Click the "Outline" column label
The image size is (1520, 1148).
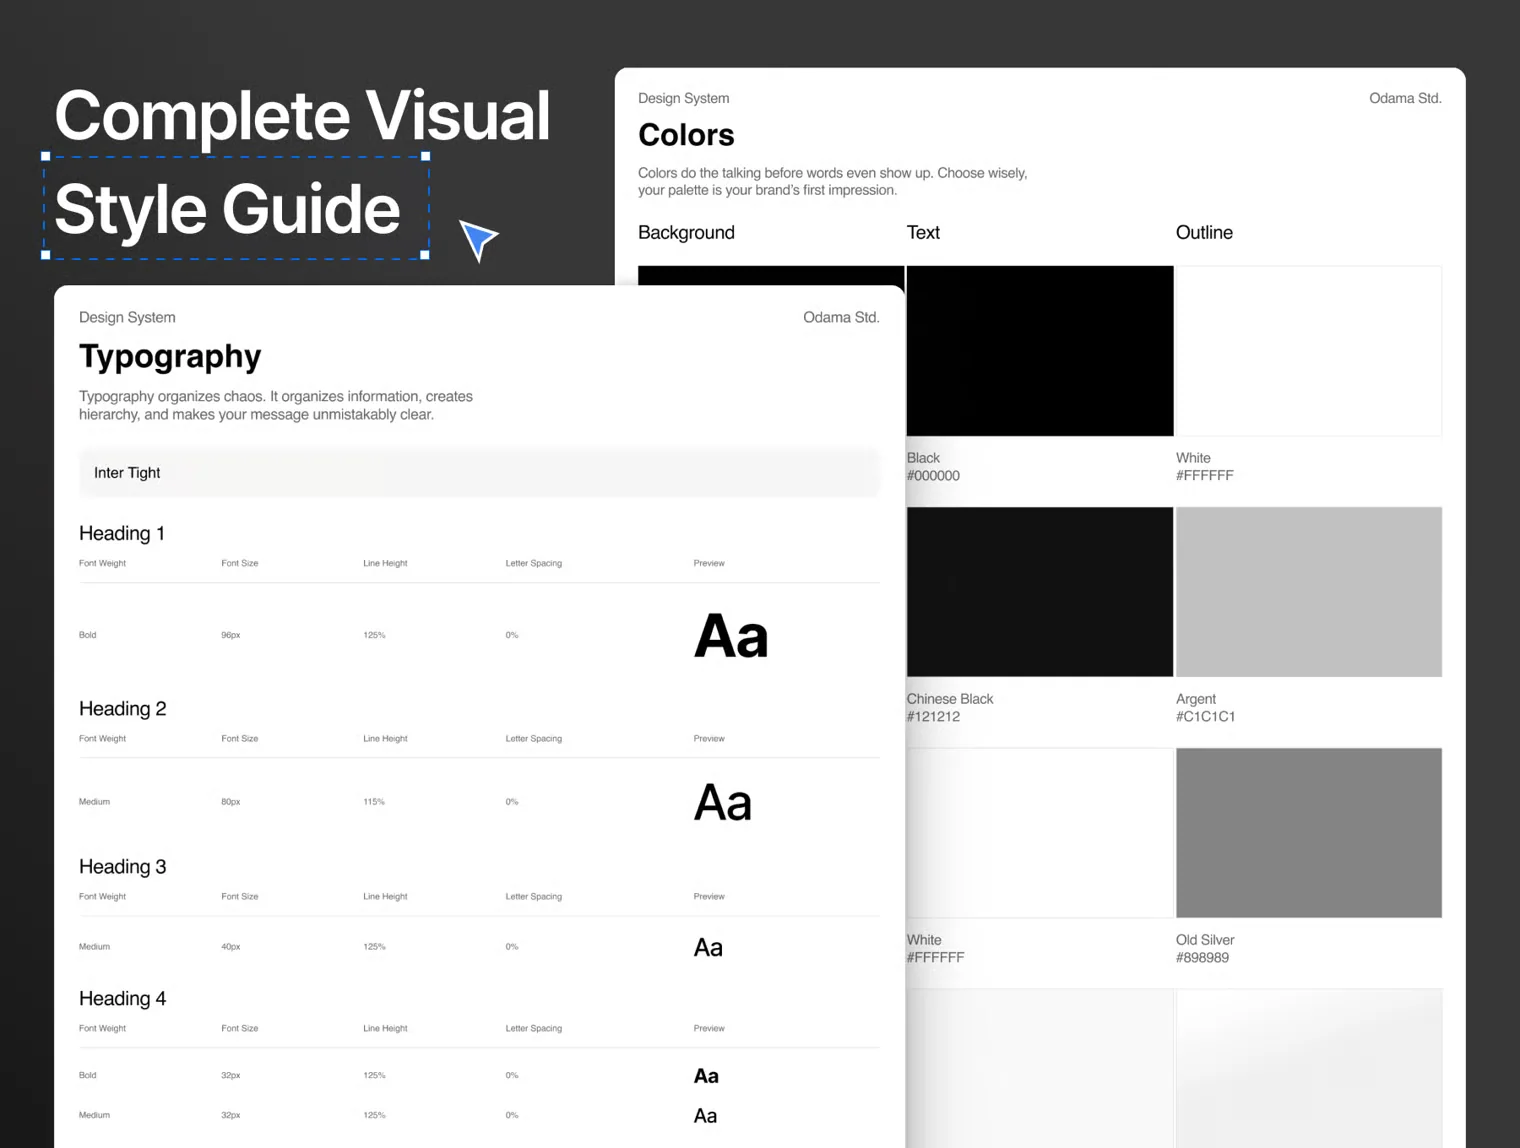(1204, 232)
